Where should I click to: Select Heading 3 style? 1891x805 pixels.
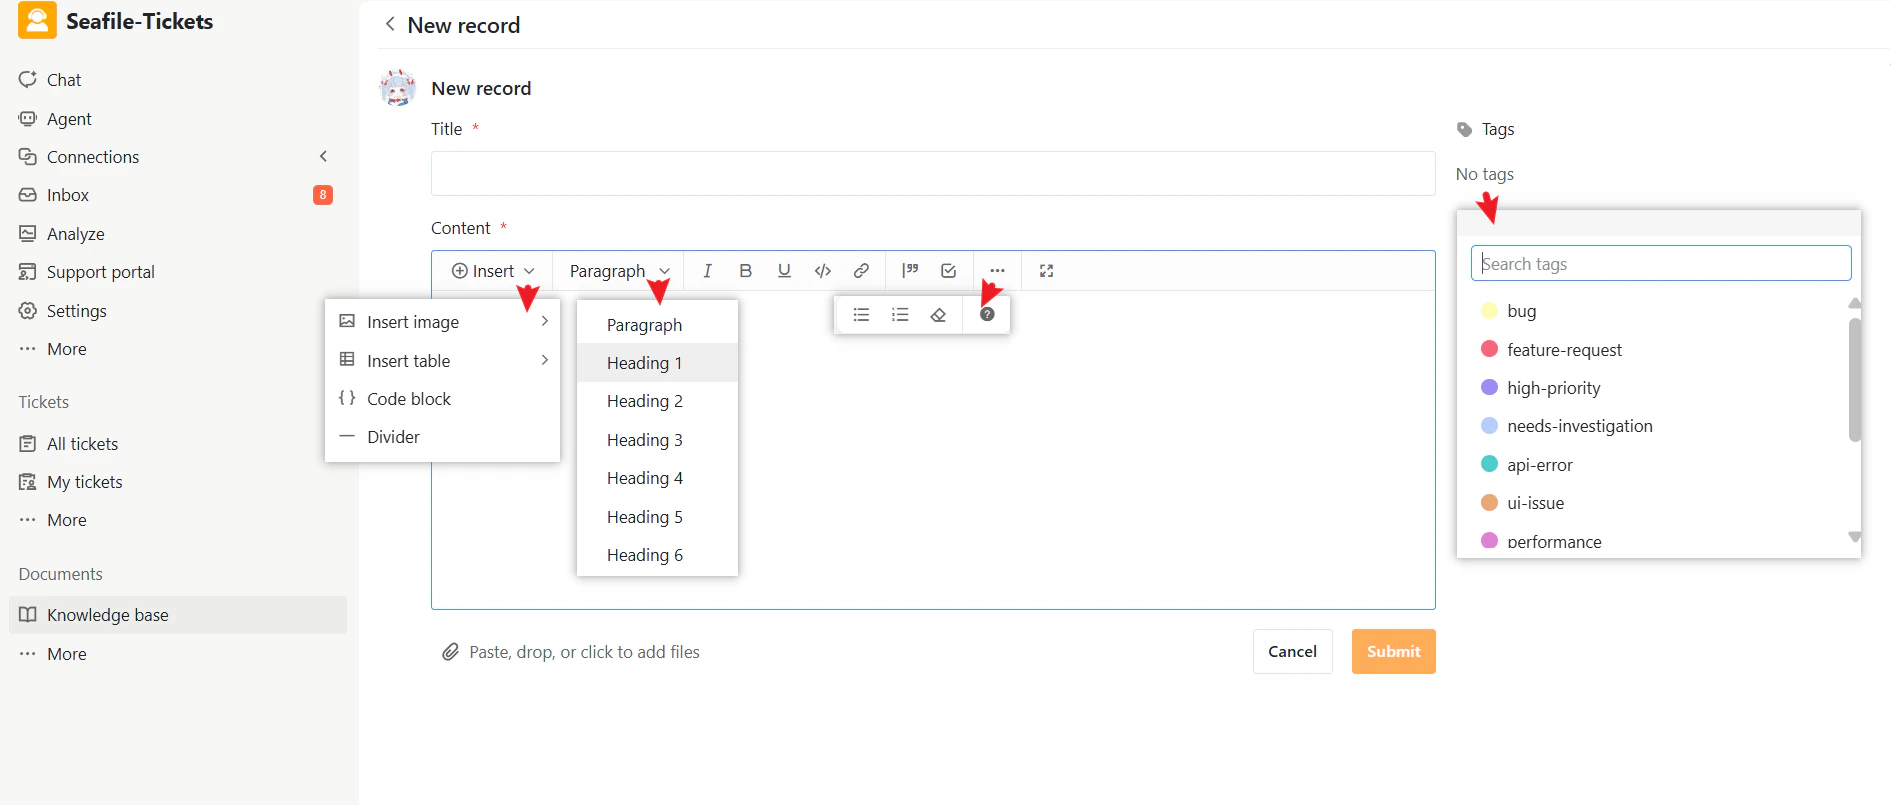[x=657, y=440]
